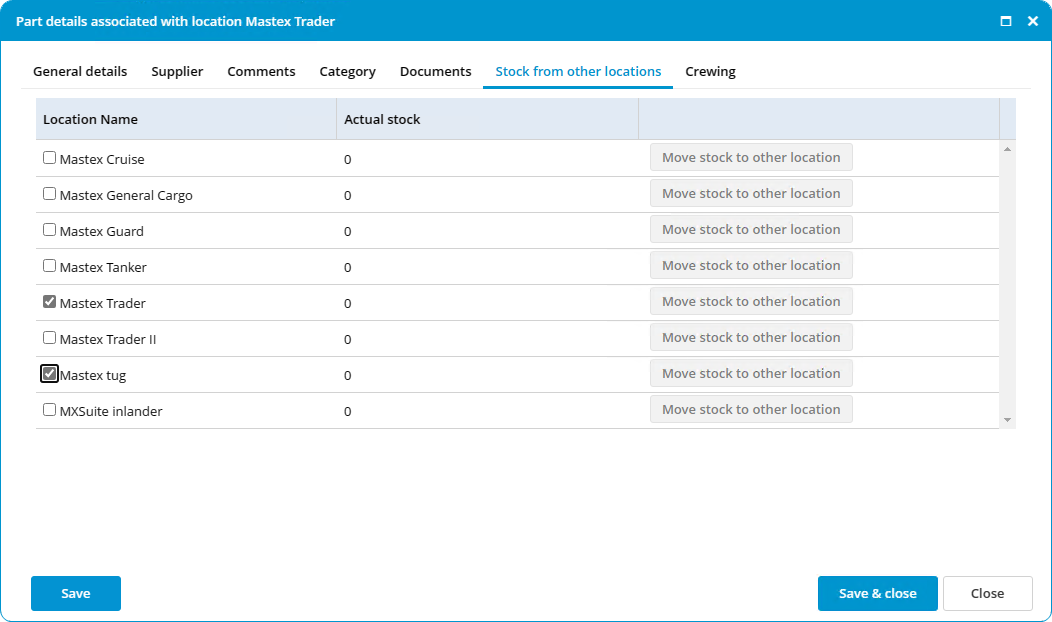The image size is (1052, 622).
Task: Click the MXSuite inlander location name
Action: (111, 411)
